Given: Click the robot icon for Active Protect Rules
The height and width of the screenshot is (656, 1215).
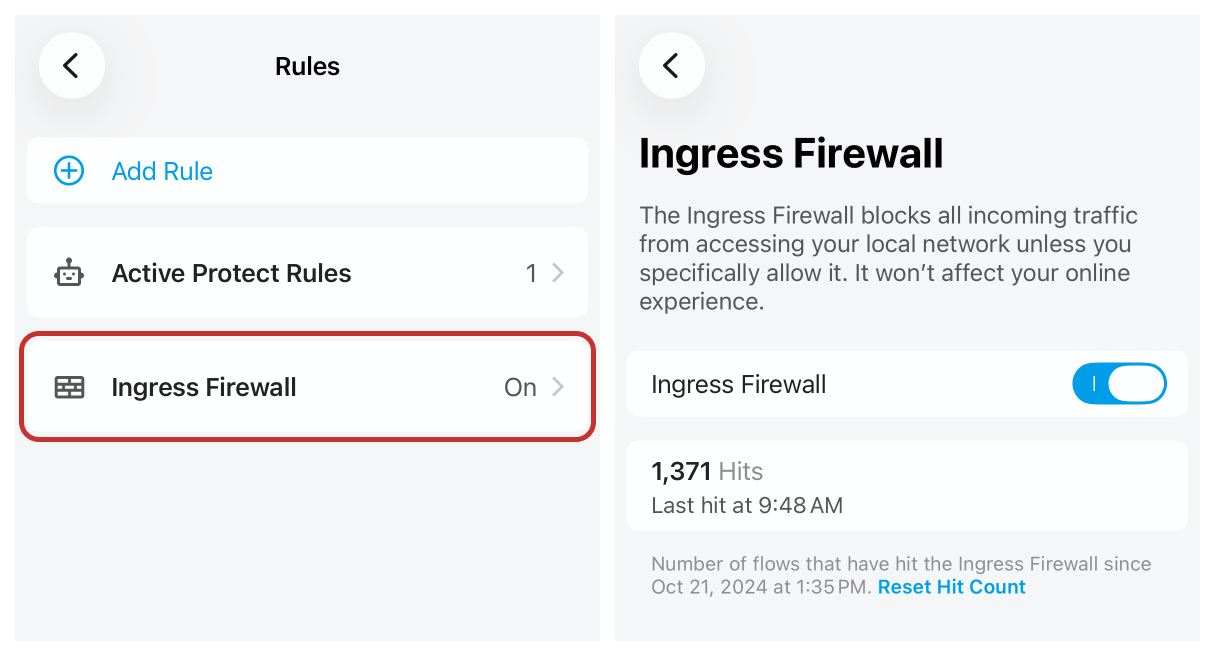Looking at the screenshot, I should 69,273.
